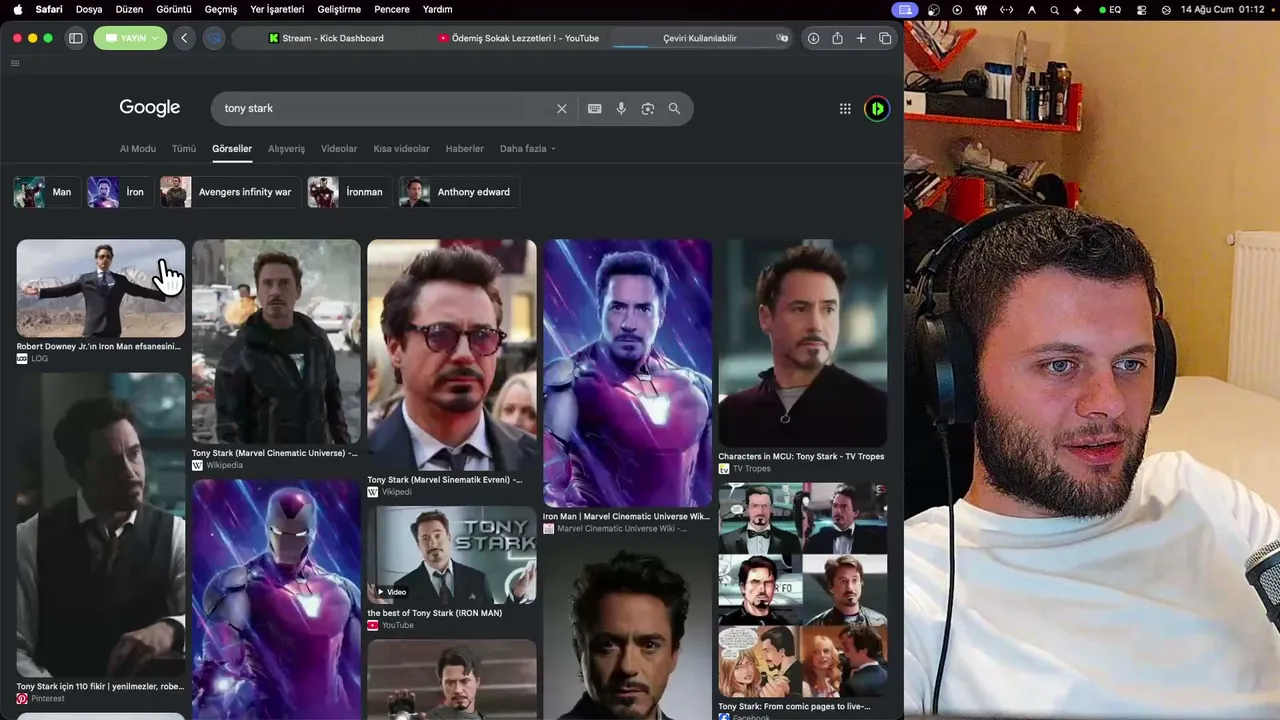Go back with Safari back arrow
Viewport: 1280px width, 720px height.
click(184, 38)
